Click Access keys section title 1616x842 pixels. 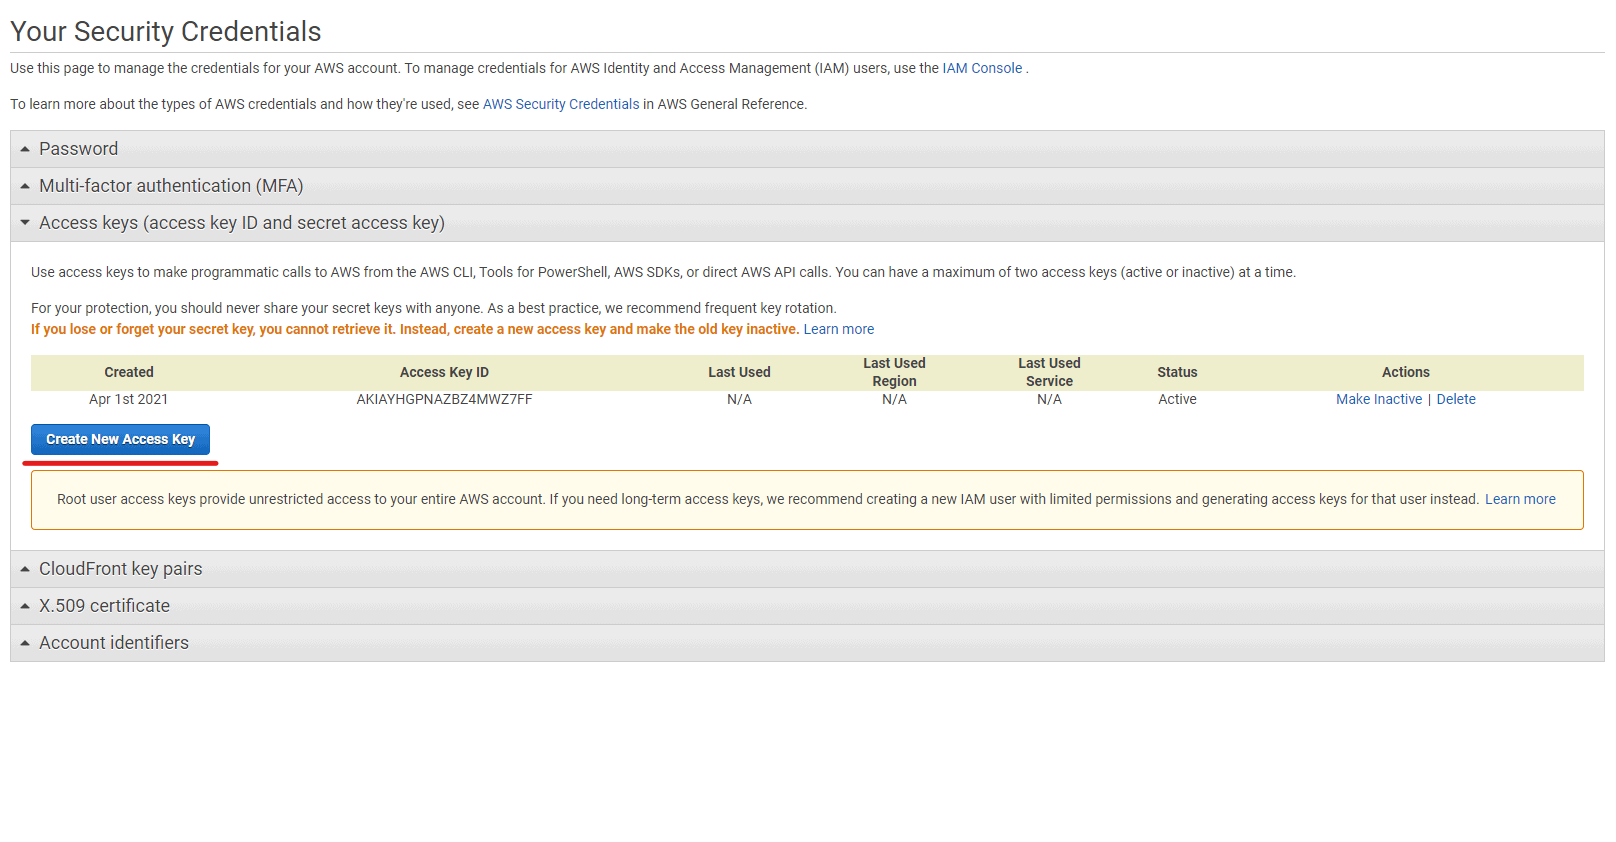coord(242,223)
